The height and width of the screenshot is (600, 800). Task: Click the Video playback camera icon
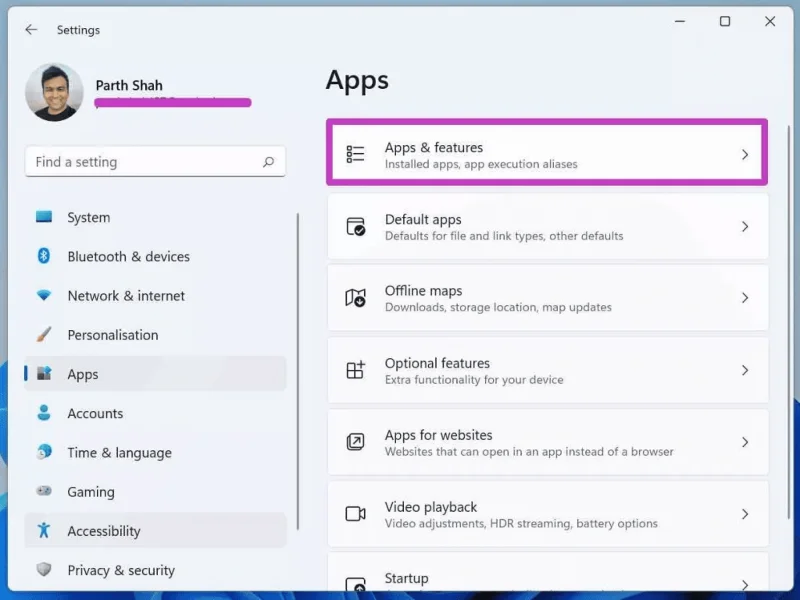point(355,513)
